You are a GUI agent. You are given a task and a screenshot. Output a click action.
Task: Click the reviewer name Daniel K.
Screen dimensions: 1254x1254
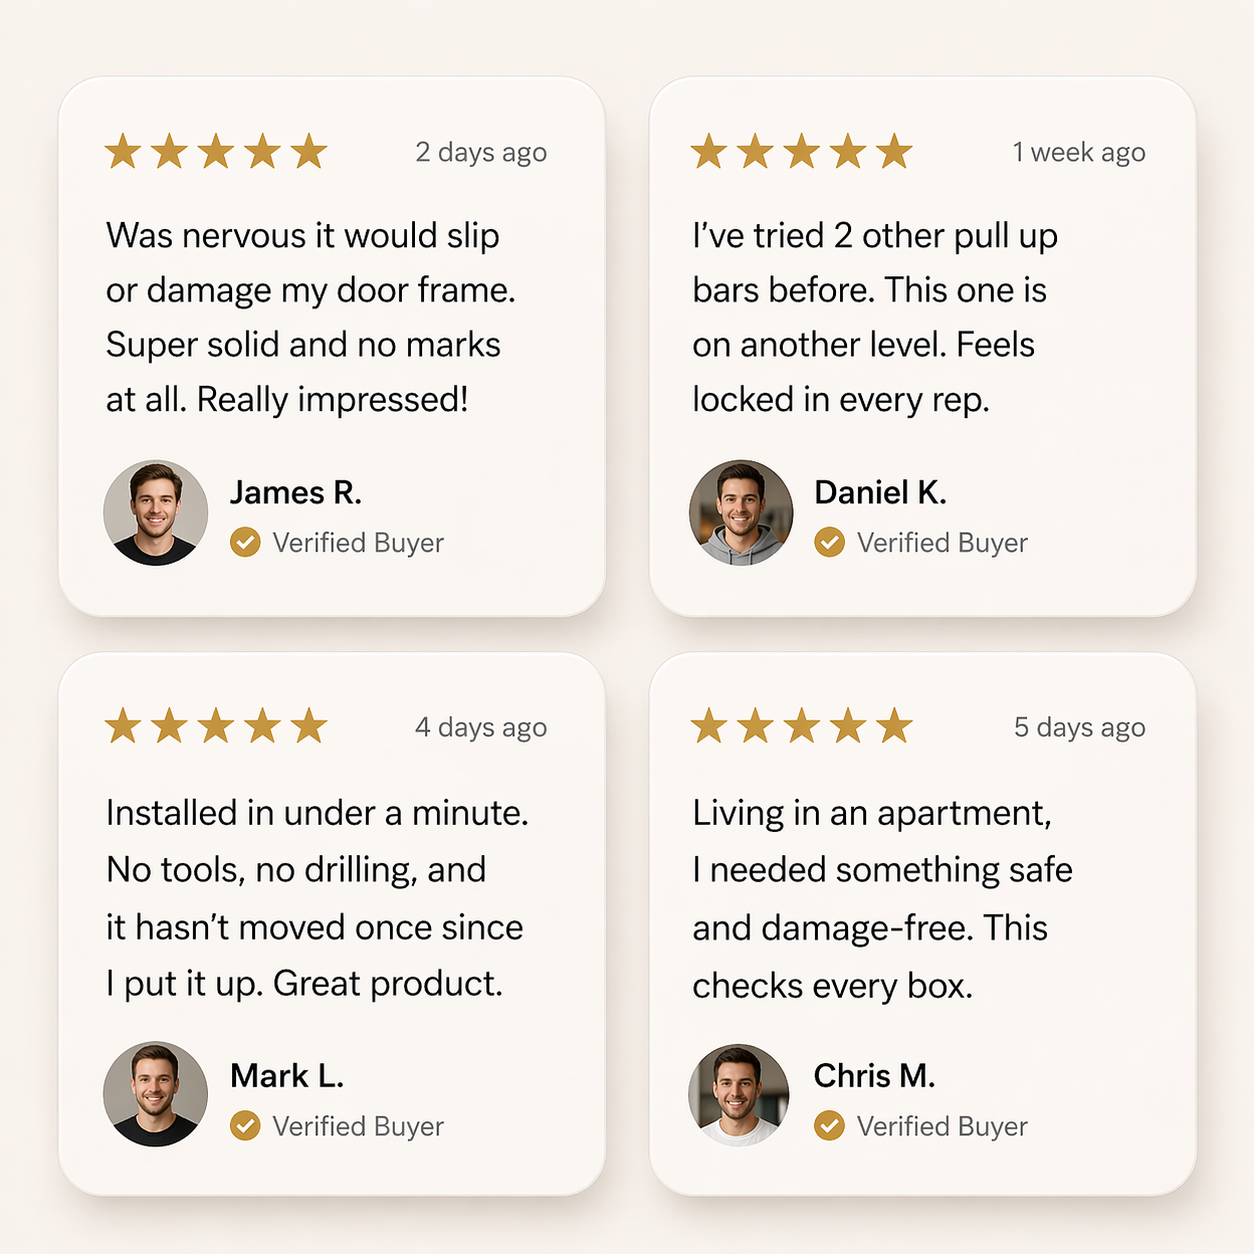(x=880, y=493)
